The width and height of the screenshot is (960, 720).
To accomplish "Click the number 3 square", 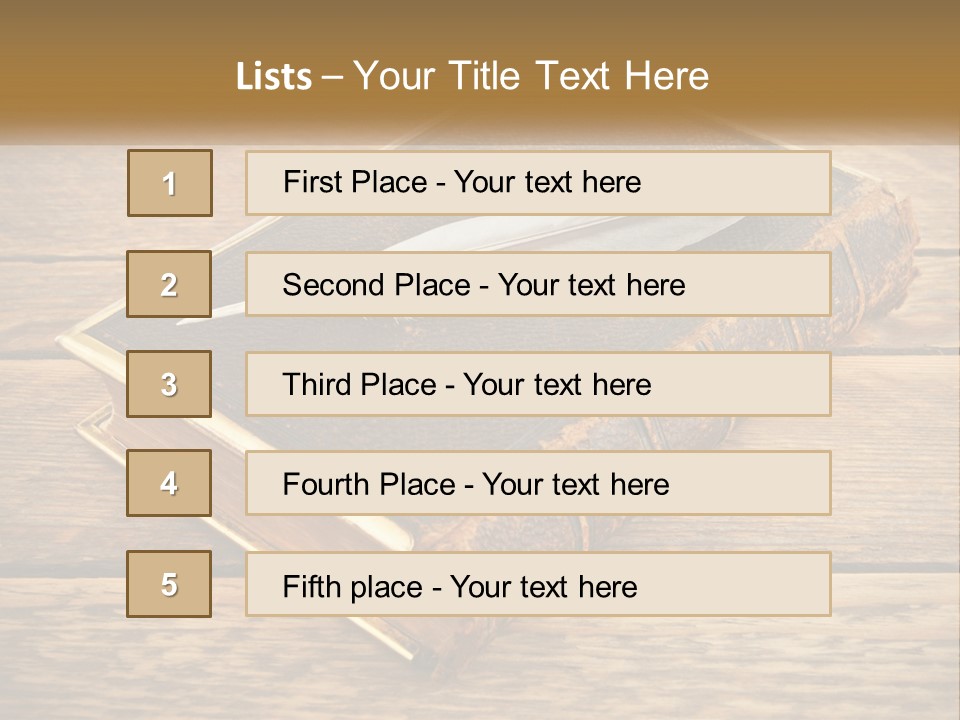I will (x=169, y=384).
